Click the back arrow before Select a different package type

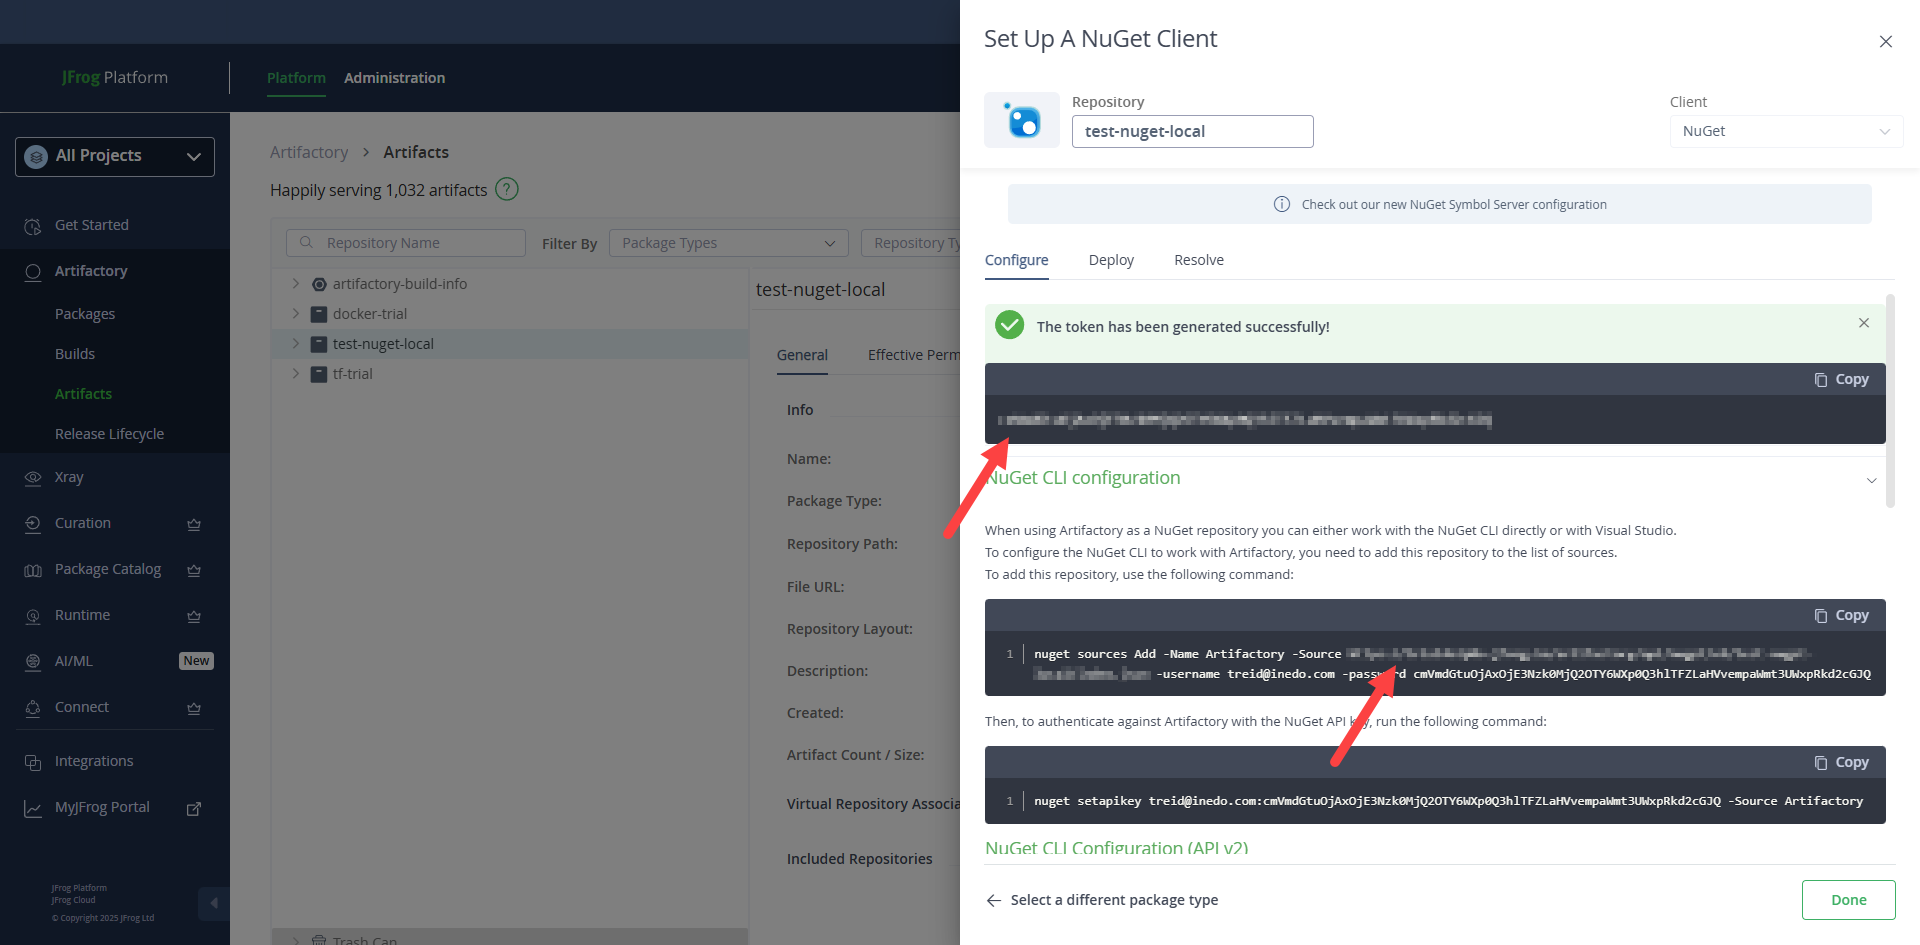tap(993, 900)
